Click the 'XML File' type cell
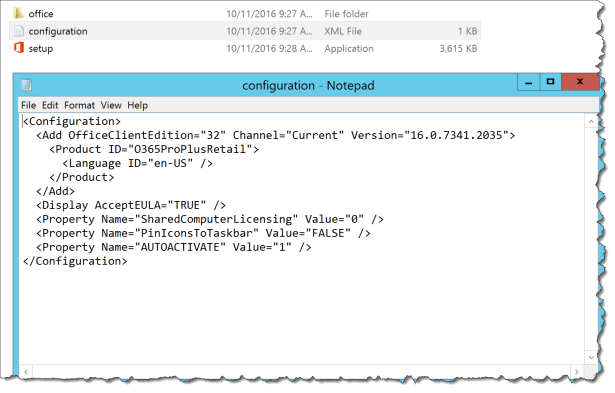Image resolution: width=615 pixels, height=393 pixels. tap(343, 31)
